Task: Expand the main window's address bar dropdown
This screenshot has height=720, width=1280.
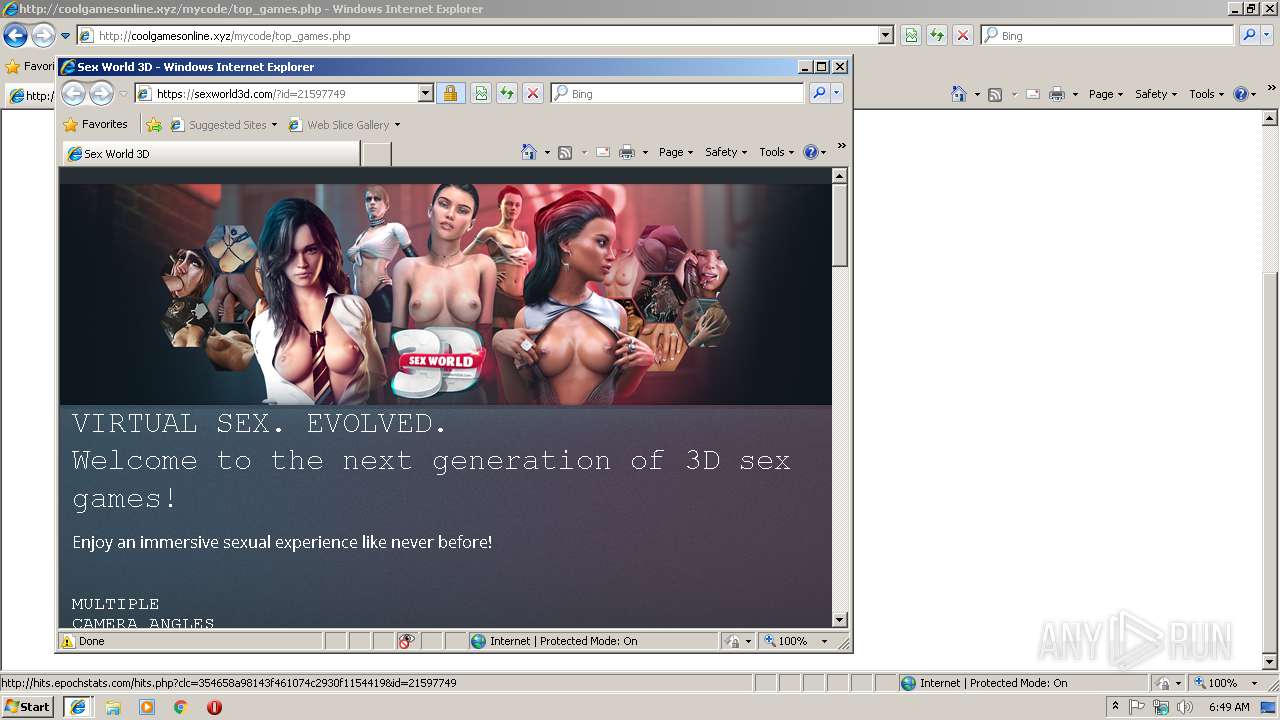Action: (886, 36)
